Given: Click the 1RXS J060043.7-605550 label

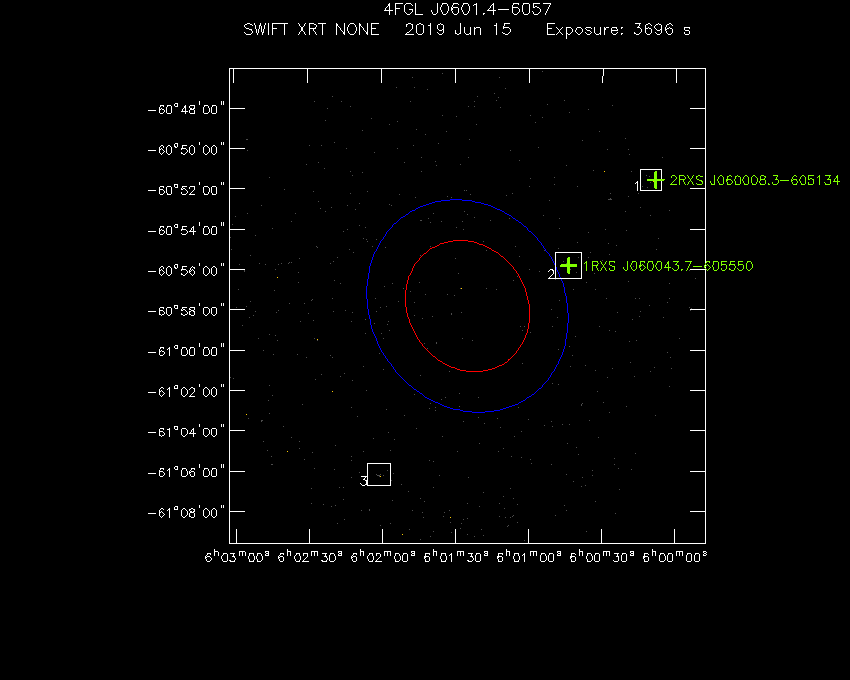Looking at the screenshot, I should (668, 266).
